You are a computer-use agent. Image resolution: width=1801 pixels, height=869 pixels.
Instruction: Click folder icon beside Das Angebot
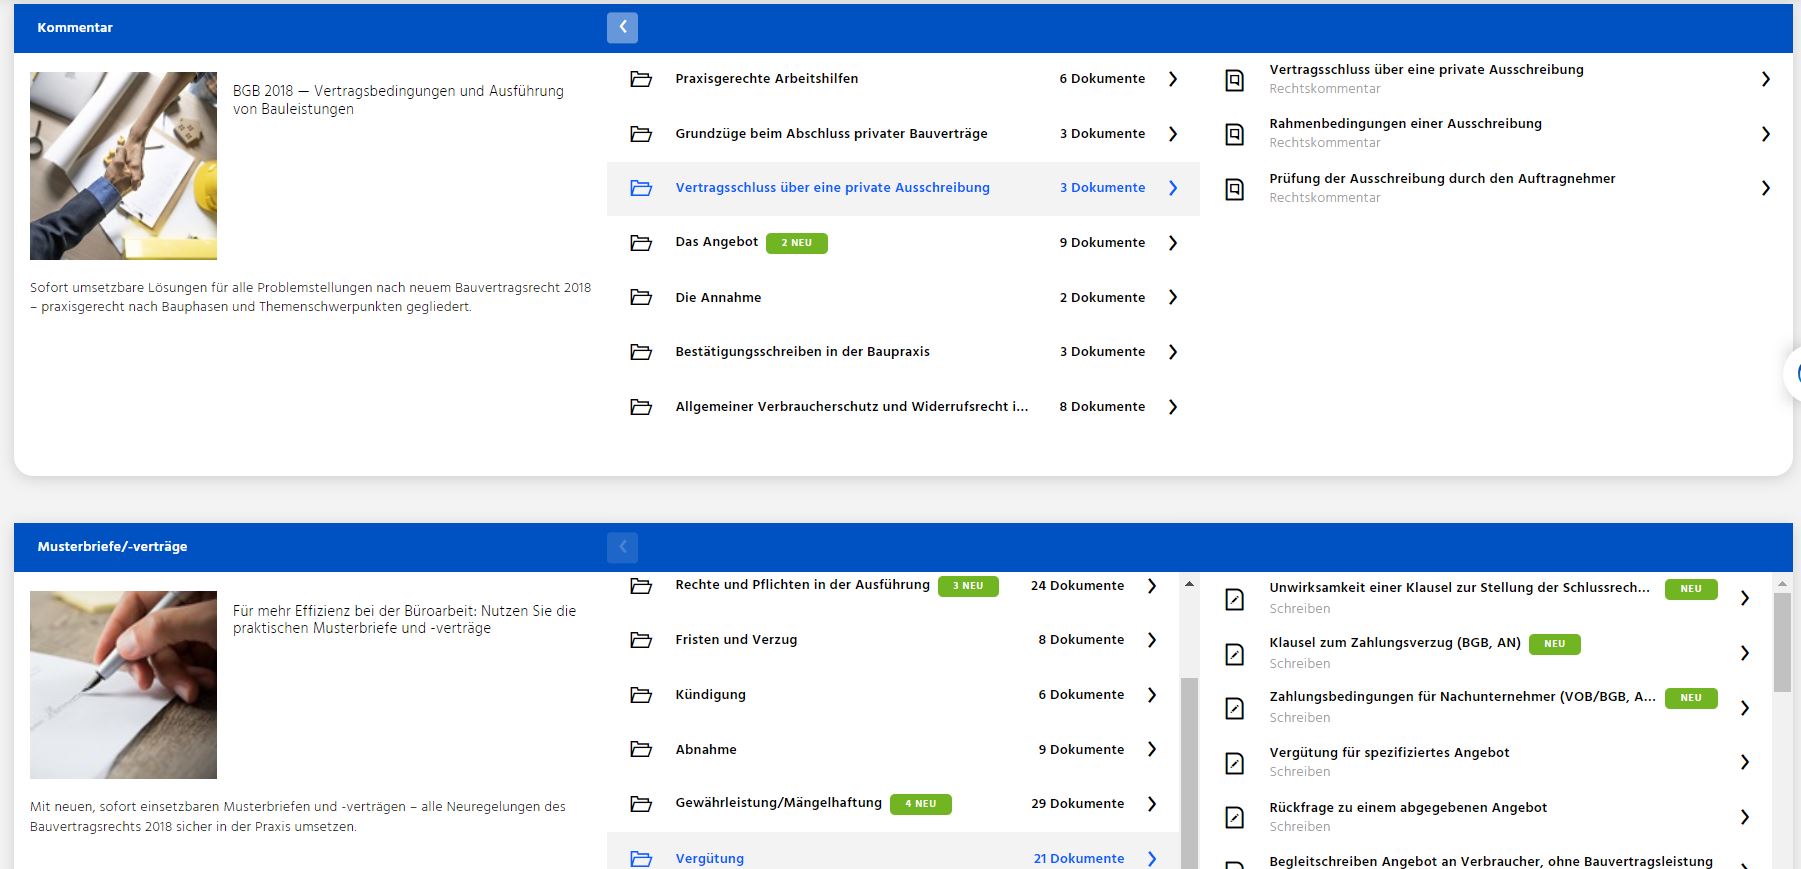pos(641,243)
